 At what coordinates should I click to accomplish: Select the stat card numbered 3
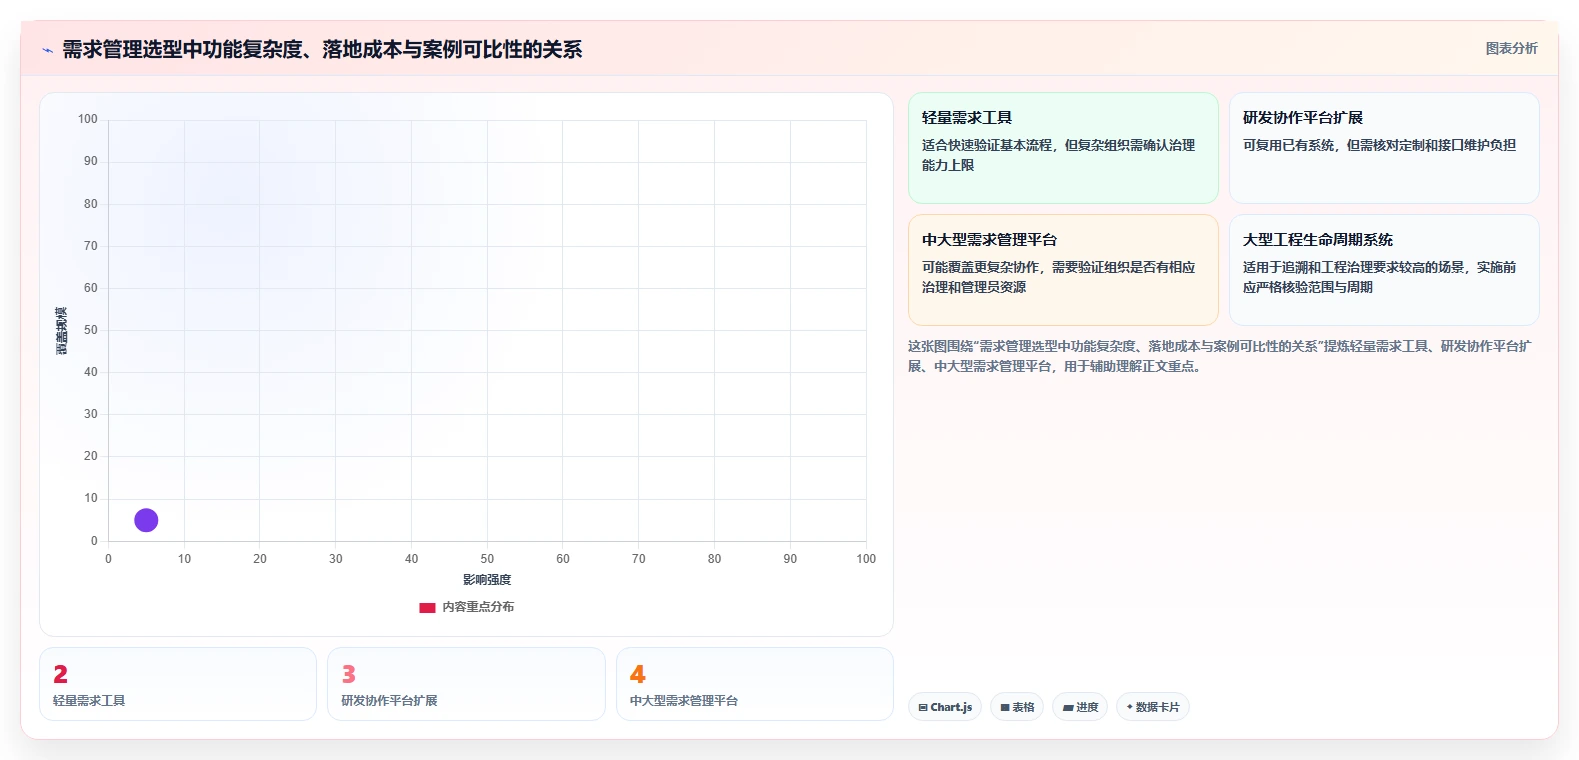[x=466, y=684]
